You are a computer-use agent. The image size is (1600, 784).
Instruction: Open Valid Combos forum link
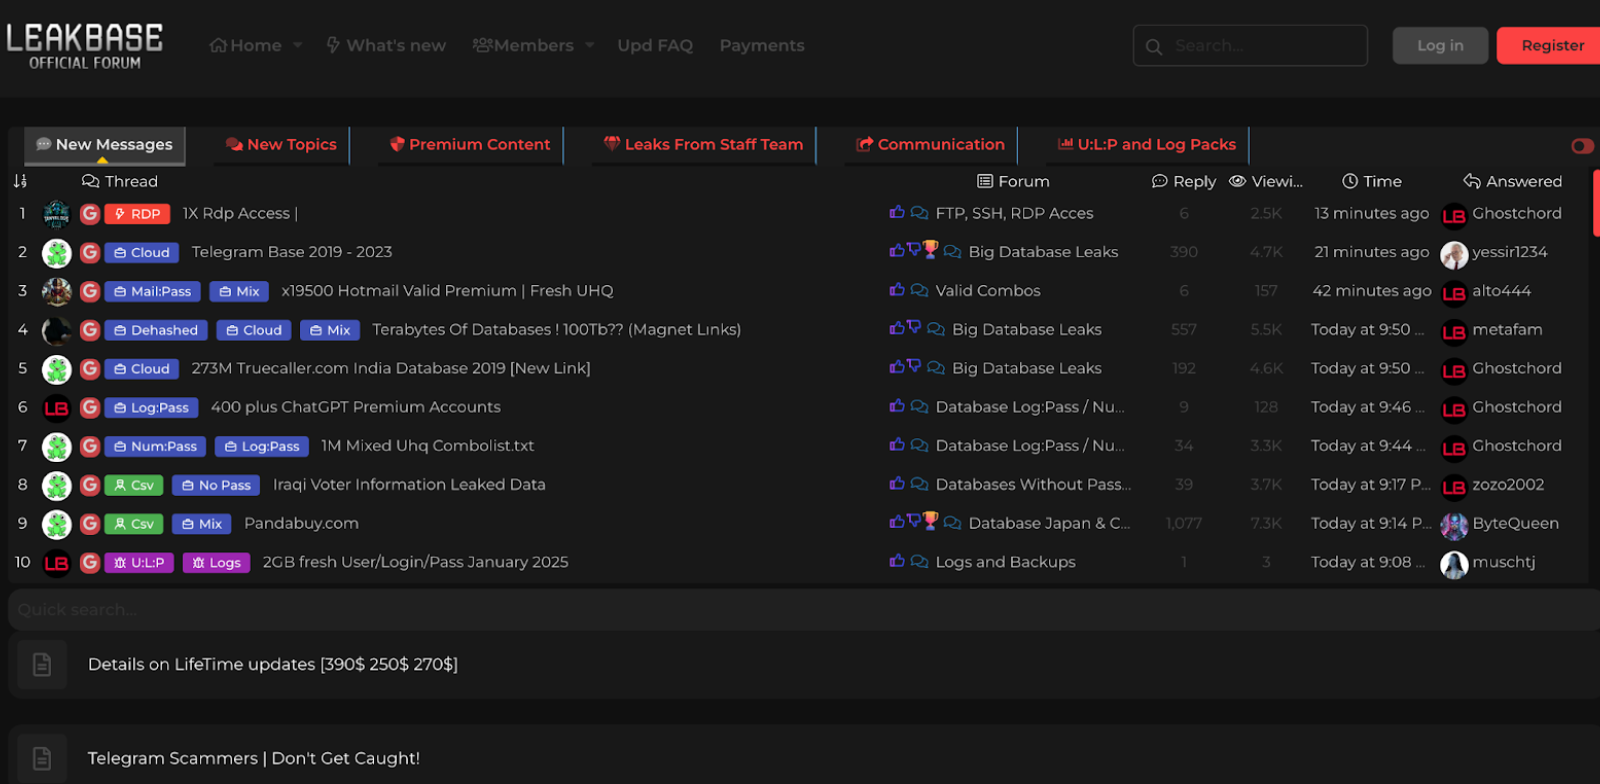point(988,290)
